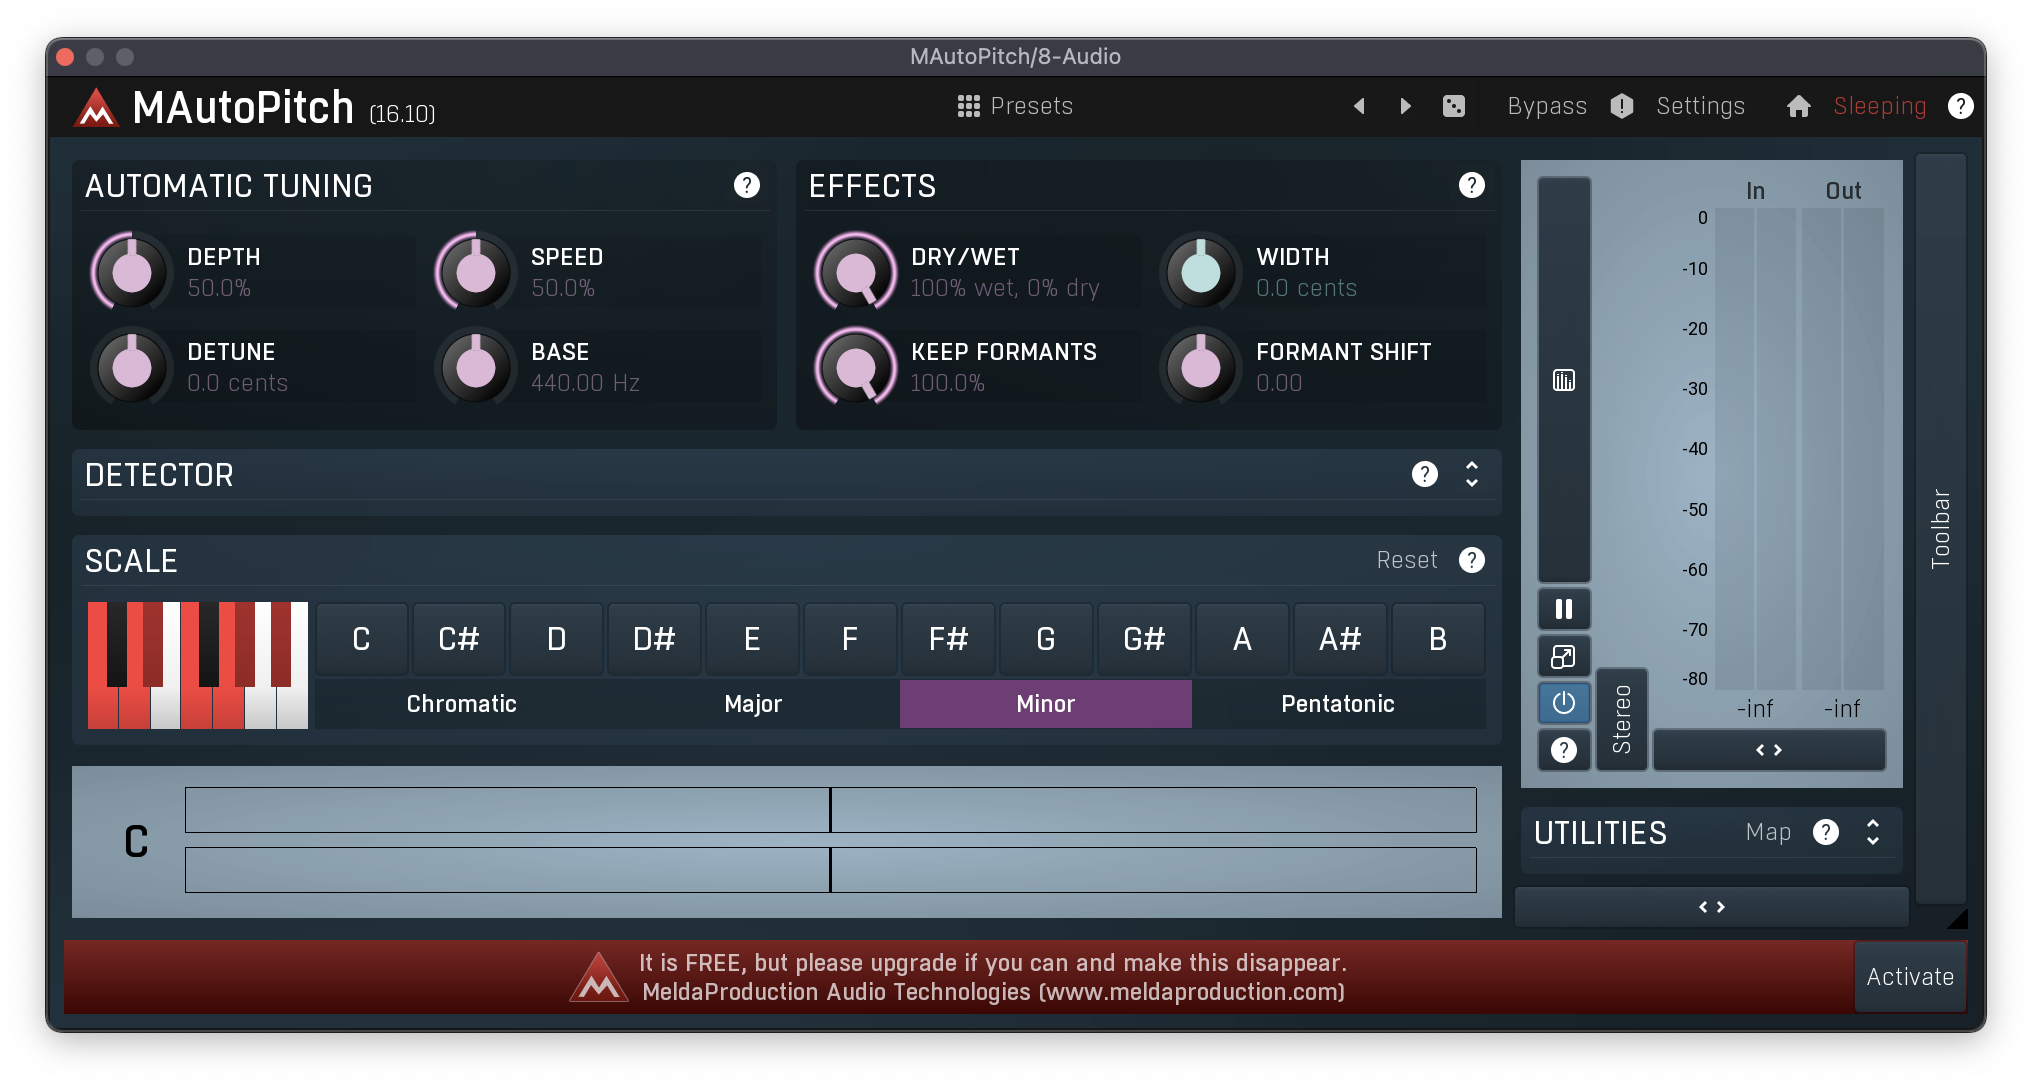Click the Formant Shift knob
Viewport: 2032px width, 1086px height.
click(x=1201, y=367)
